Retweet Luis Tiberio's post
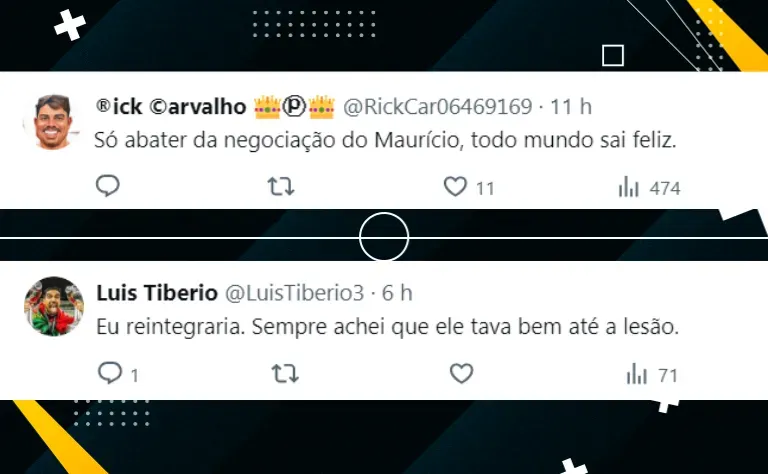The height and width of the screenshot is (474, 768). point(285,373)
